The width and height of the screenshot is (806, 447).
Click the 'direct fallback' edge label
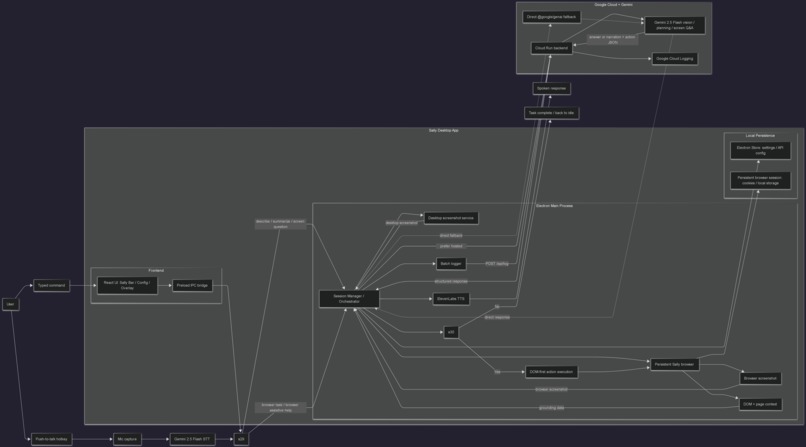click(x=451, y=236)
